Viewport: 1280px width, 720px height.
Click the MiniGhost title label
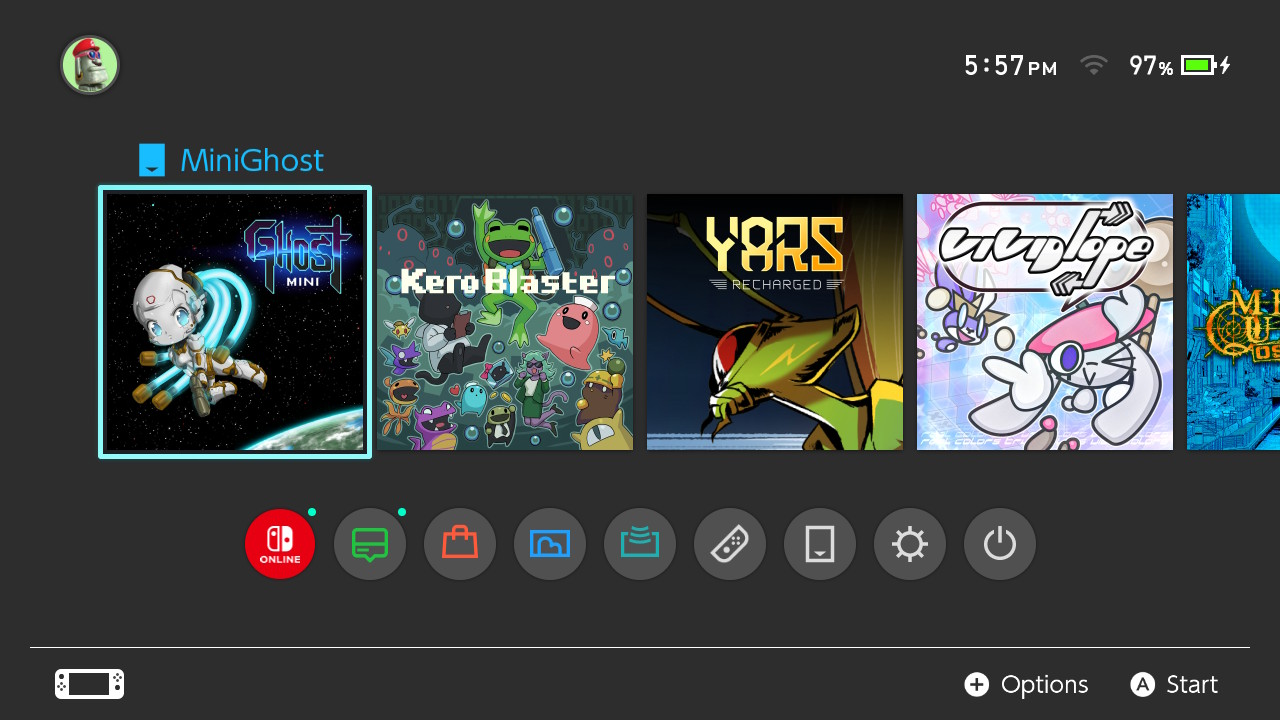click(x=252, y=160)
